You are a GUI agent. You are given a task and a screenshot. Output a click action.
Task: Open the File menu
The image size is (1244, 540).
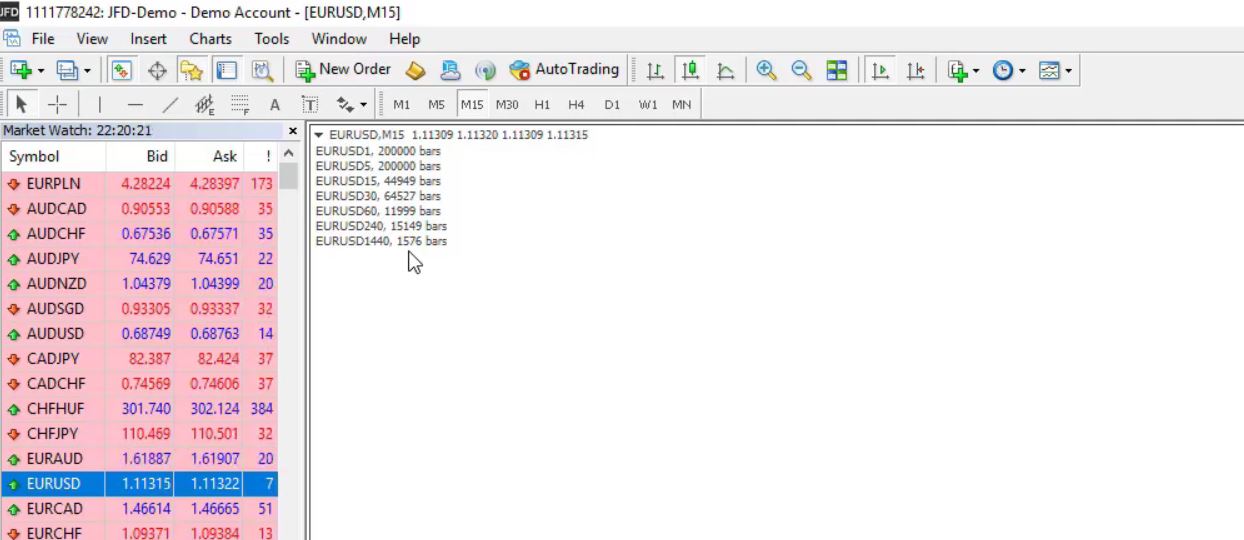[x=43, y=39]
